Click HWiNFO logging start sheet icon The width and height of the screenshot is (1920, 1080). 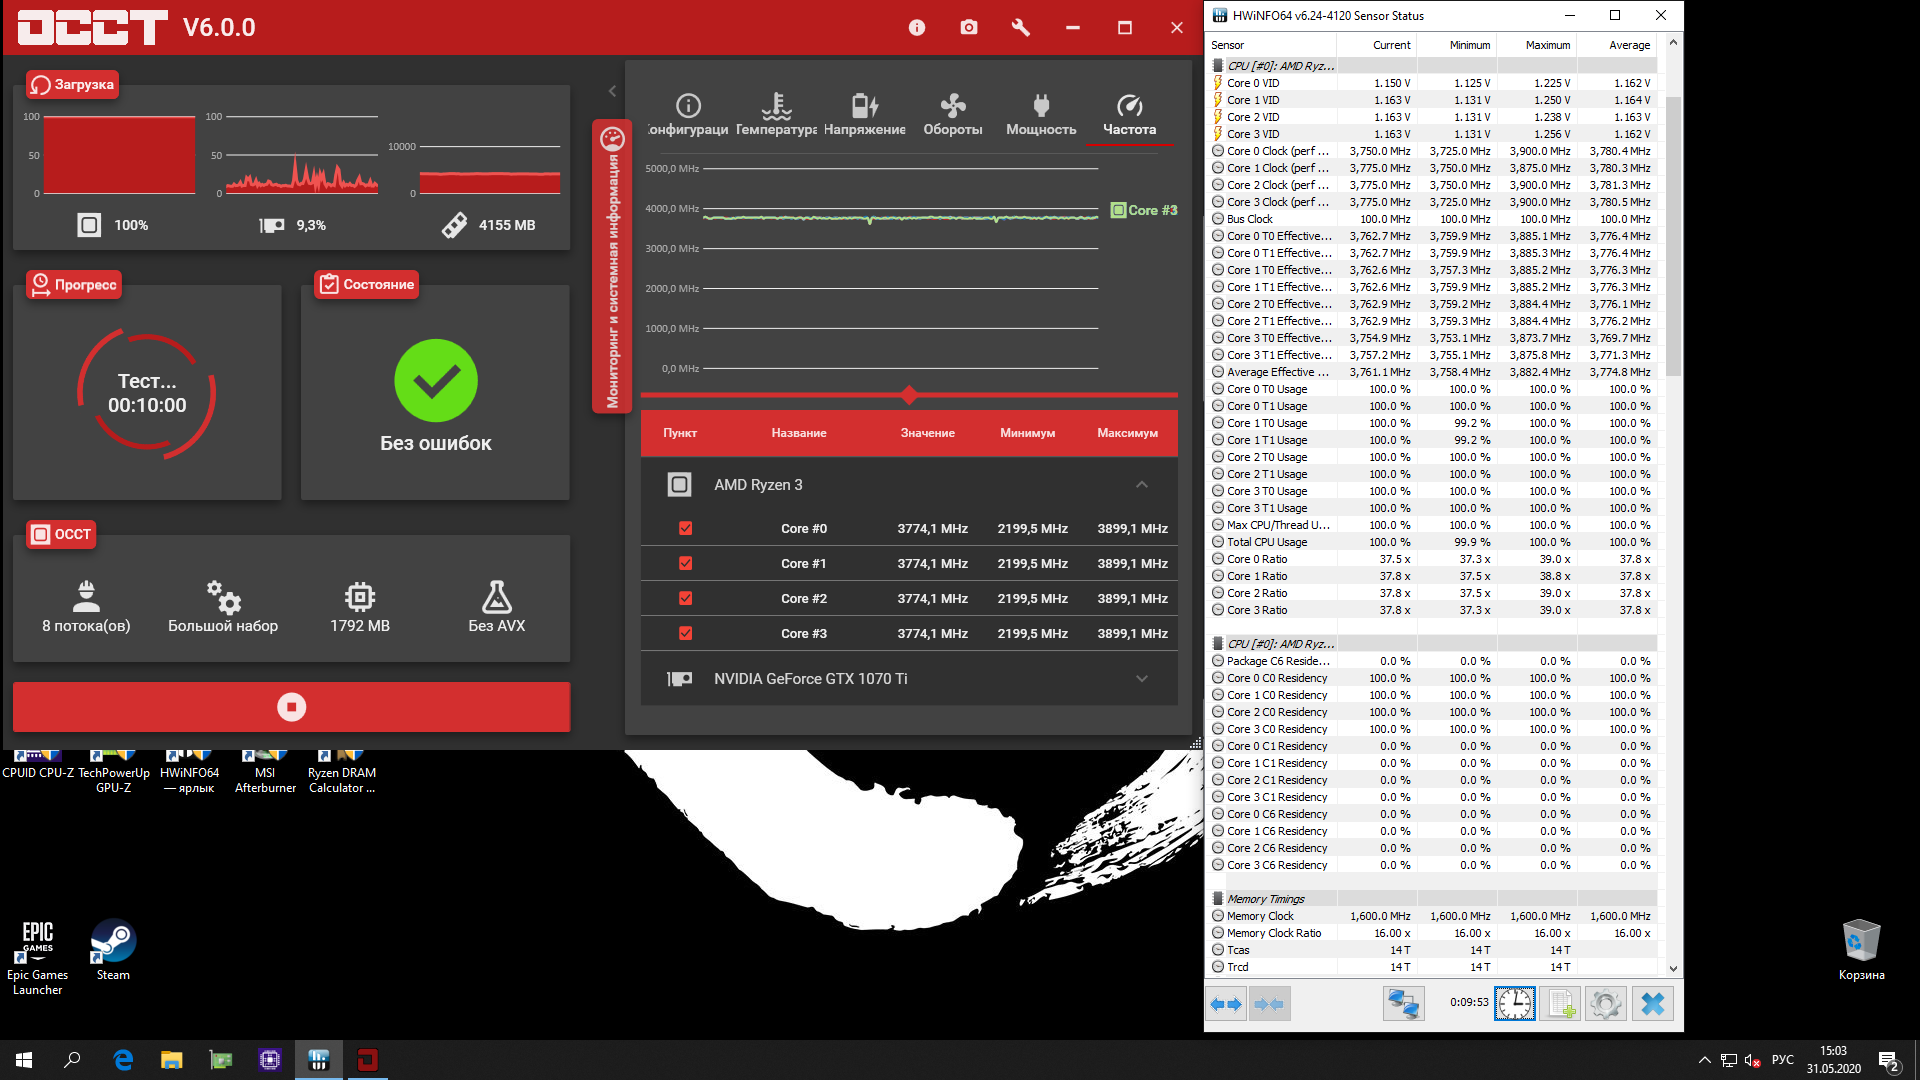1560,1003
